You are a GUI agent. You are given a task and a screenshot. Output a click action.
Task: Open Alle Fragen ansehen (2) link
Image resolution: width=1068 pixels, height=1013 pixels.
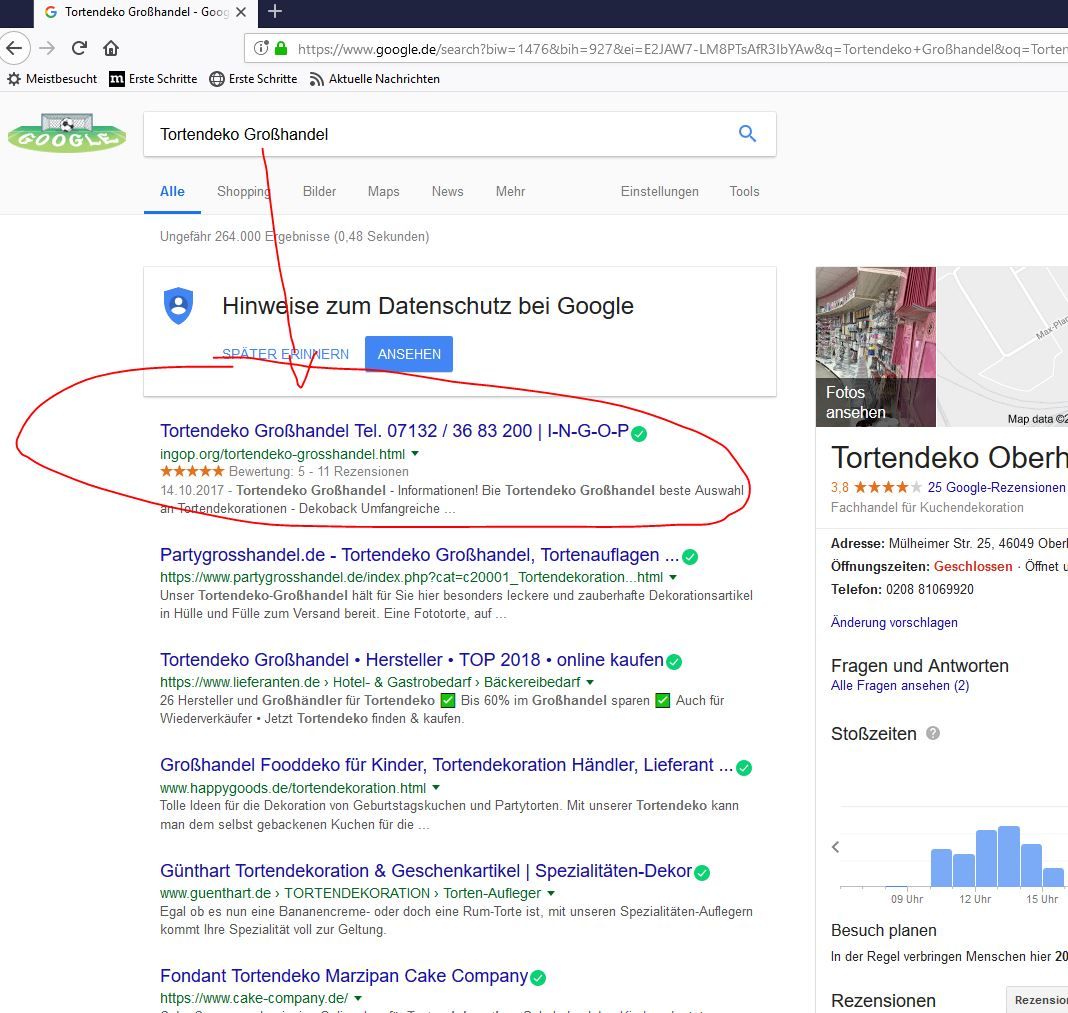click(899, 685)
